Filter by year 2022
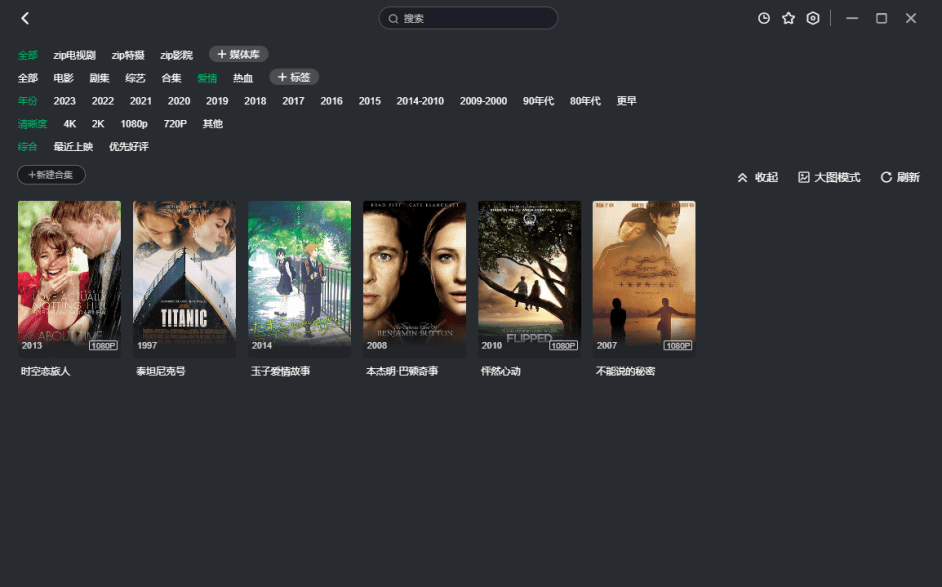This screenshot has width=942, height=587. click(x=103, y=101)
